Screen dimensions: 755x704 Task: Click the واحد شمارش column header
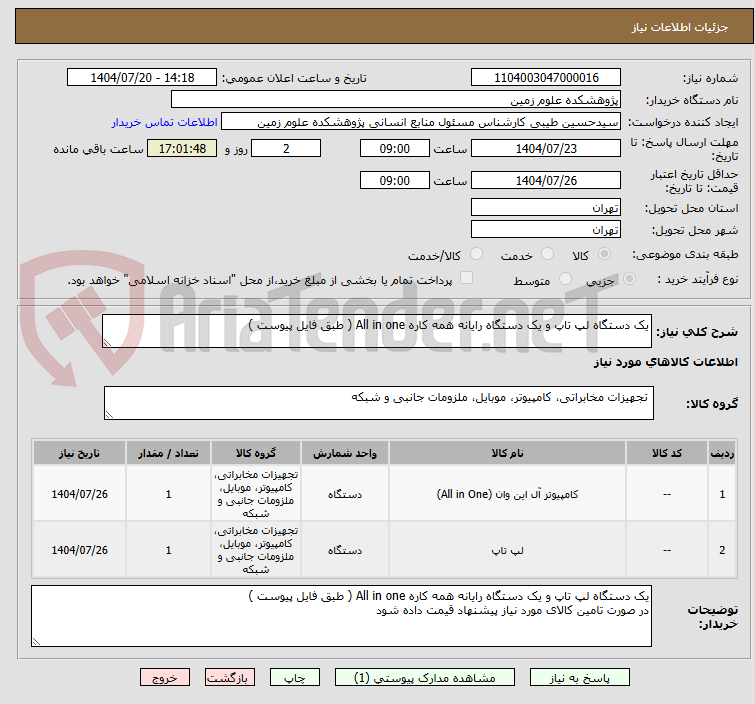(345, 453)
